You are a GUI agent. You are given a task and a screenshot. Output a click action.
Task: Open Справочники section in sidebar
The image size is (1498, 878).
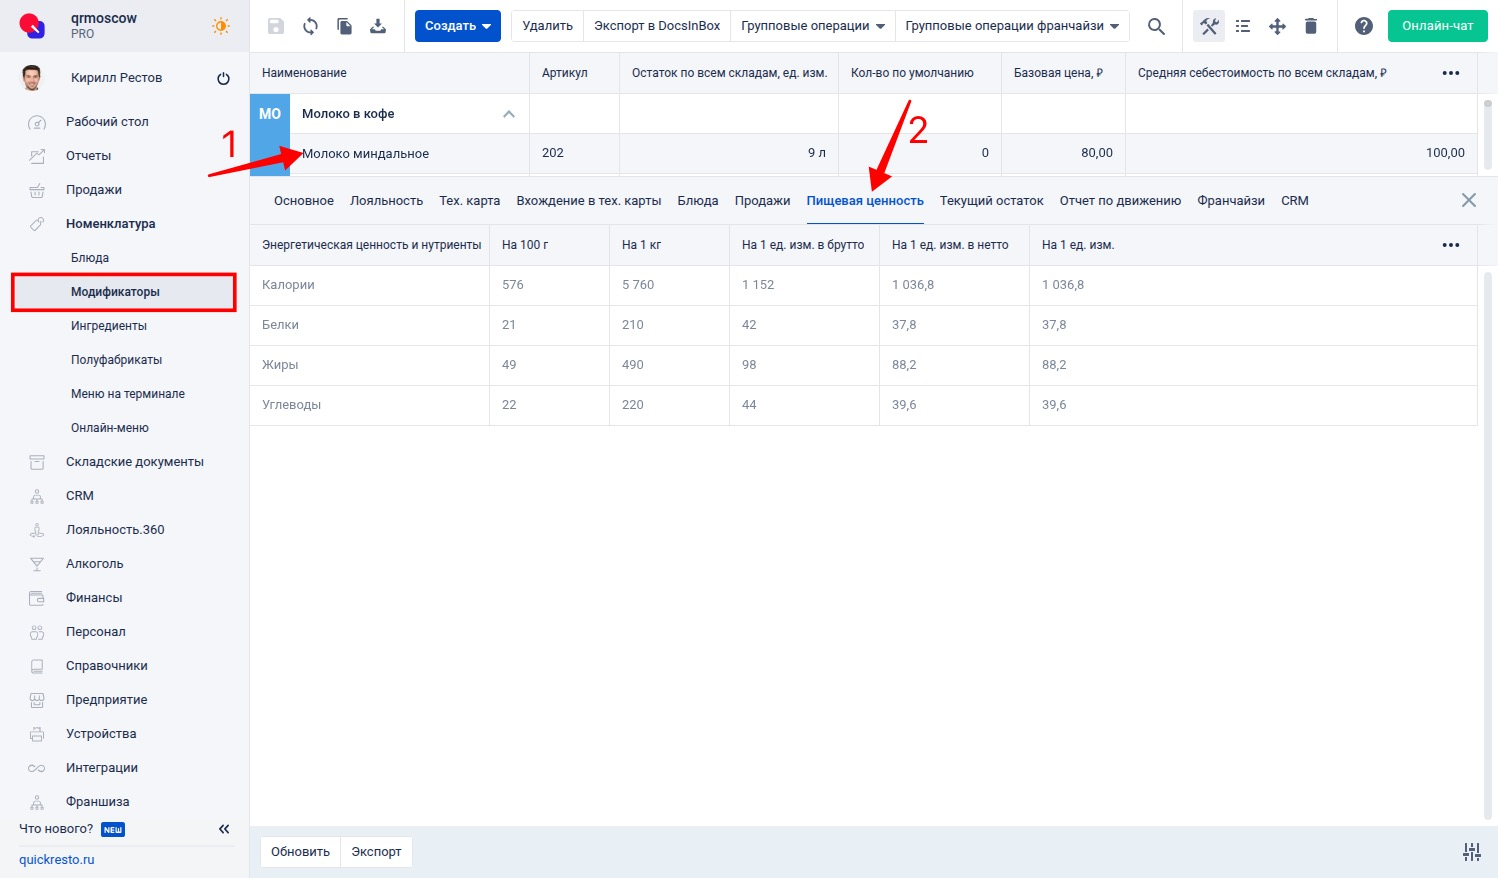point(107,666)
